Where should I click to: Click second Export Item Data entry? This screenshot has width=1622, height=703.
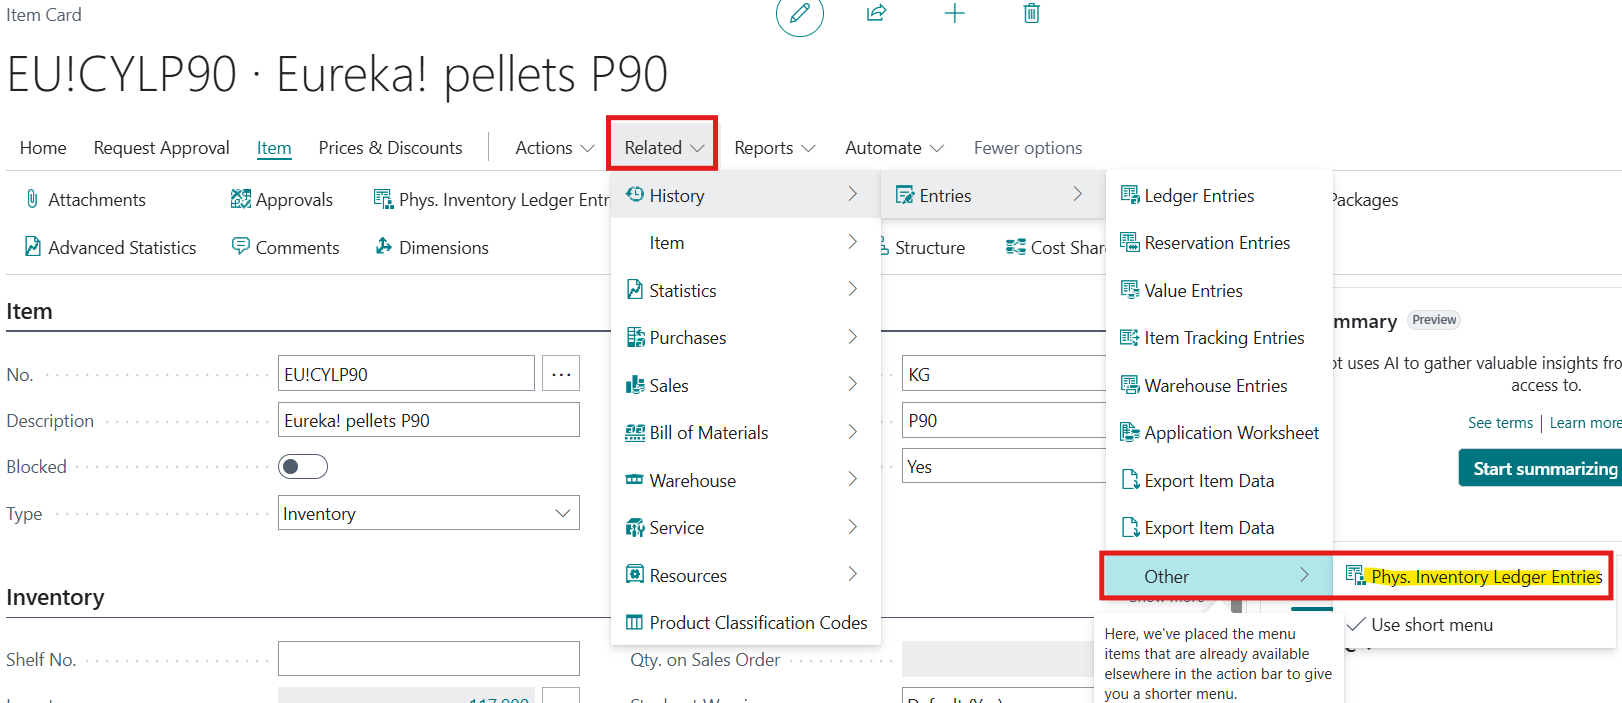[1219, 528]
